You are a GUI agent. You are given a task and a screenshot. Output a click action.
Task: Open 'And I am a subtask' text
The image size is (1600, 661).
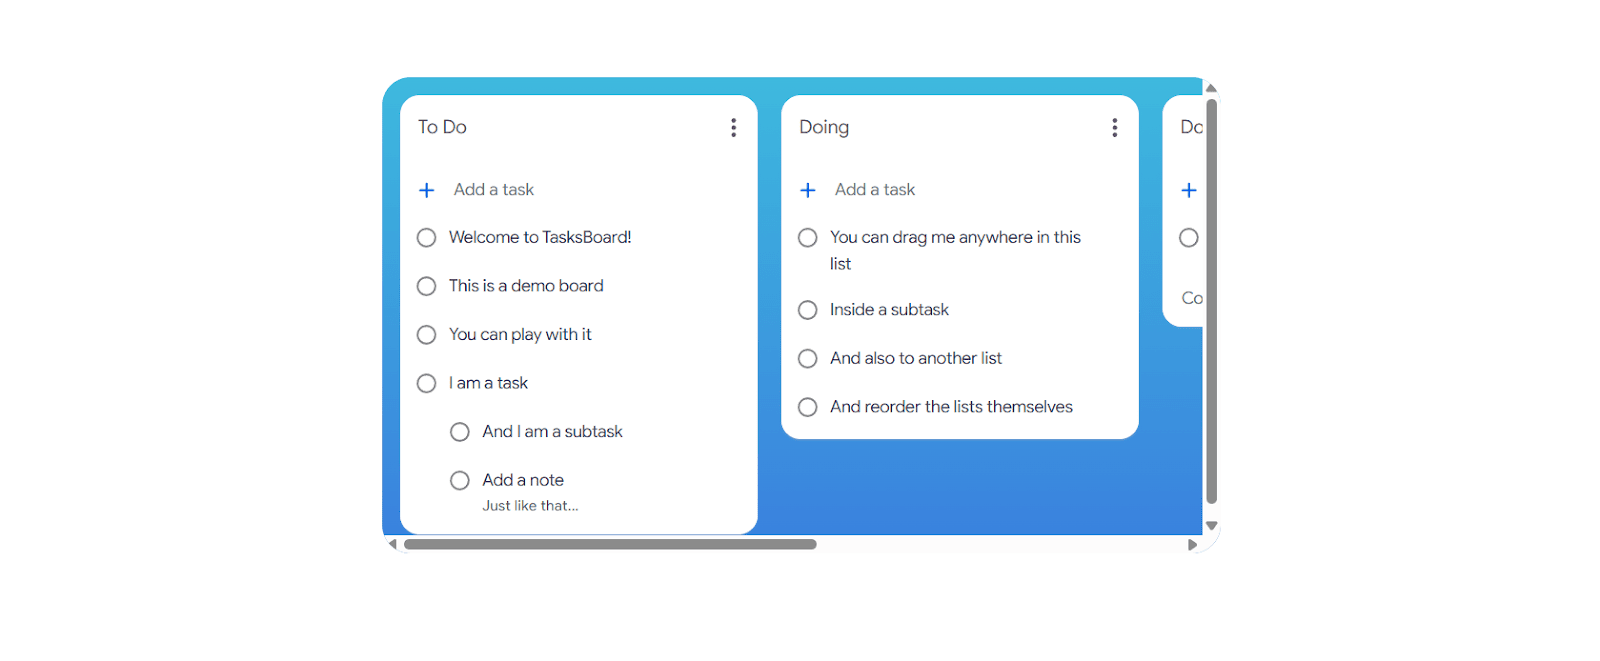pyautogui.click(x=552, y=431)
